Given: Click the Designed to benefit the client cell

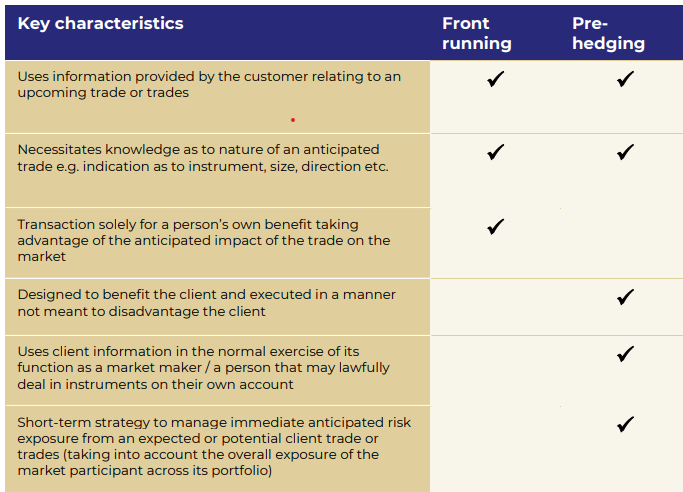Looking at the screenshot, I should [217, 307].
